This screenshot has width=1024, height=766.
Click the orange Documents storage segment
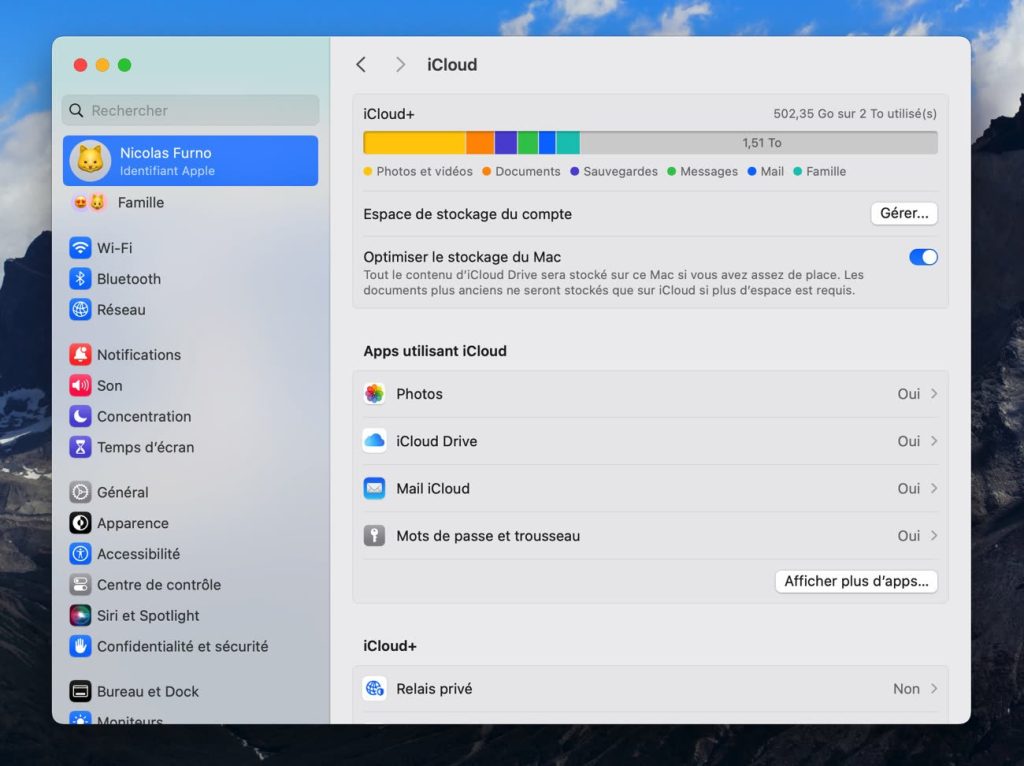coord(480,142)
